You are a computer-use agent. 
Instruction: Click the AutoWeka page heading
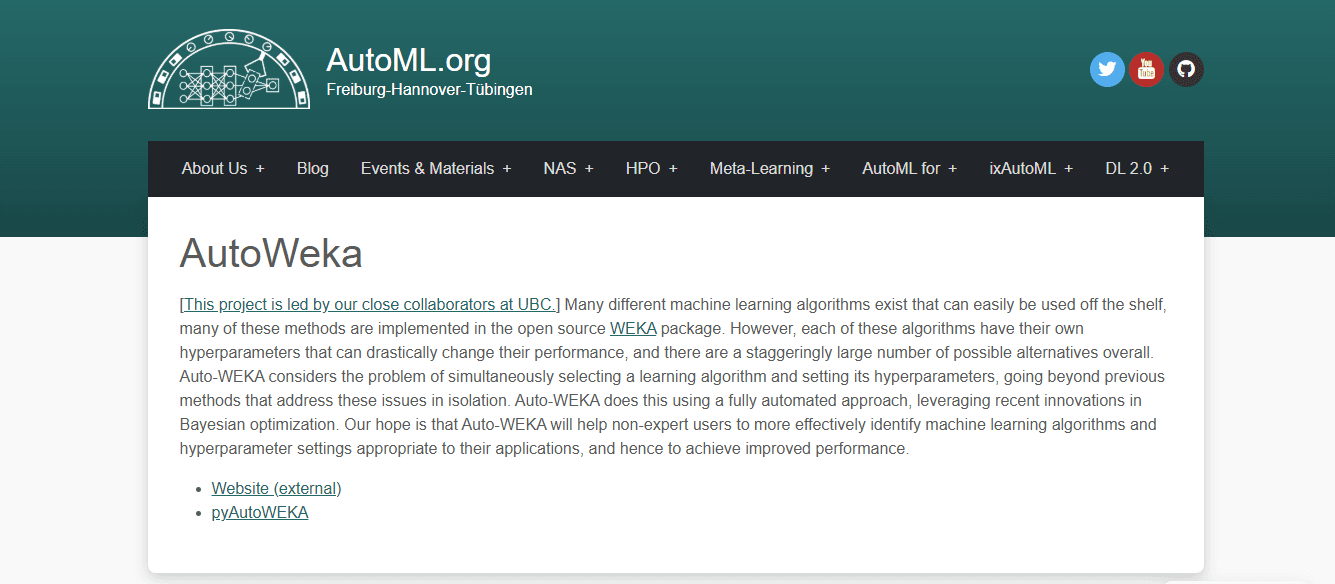[x=271, y=254]
